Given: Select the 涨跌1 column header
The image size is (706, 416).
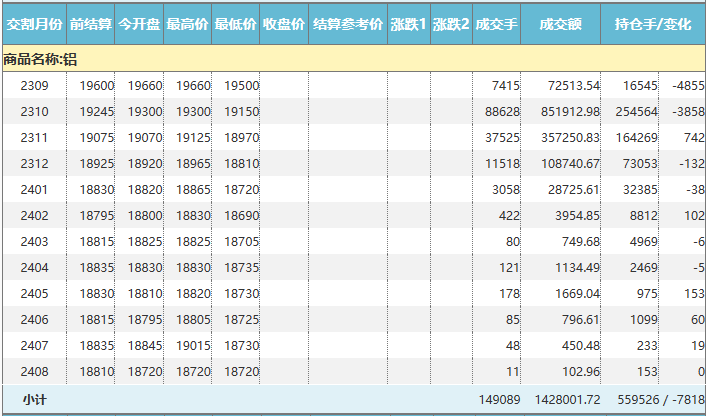Looking at the screenshot, I should click(408, 23).
